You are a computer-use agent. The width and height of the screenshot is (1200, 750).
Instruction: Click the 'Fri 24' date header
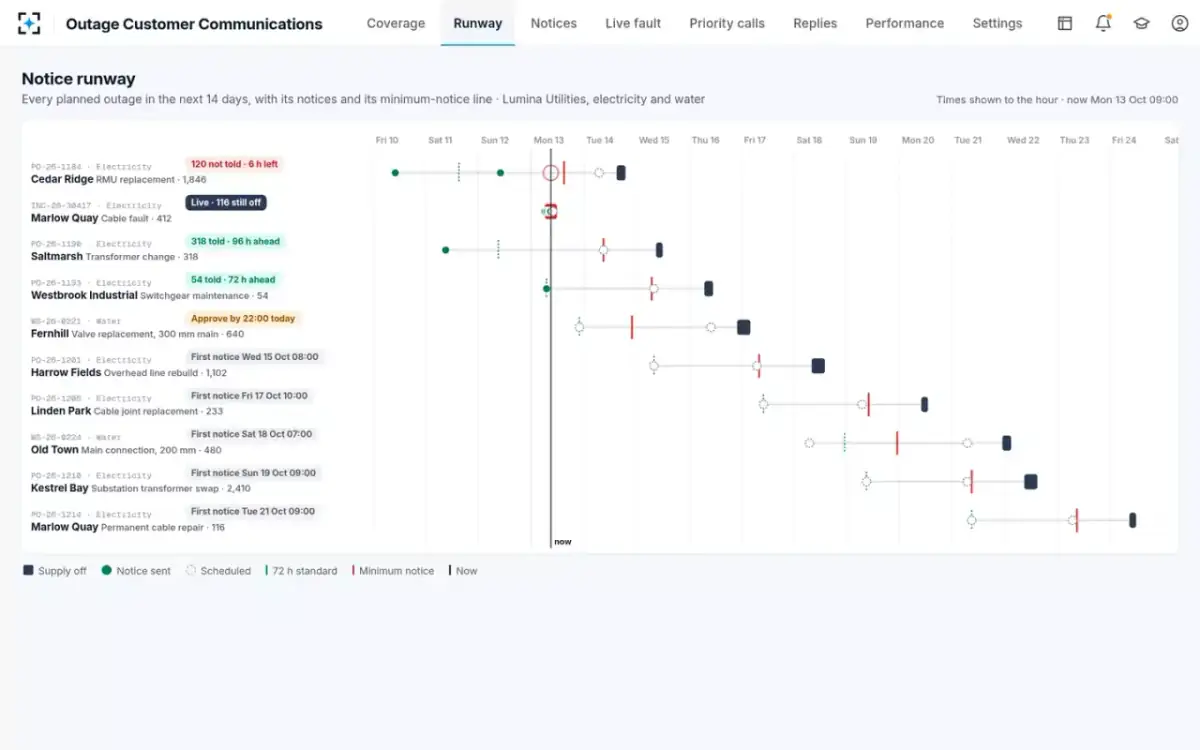(1124, 141)
